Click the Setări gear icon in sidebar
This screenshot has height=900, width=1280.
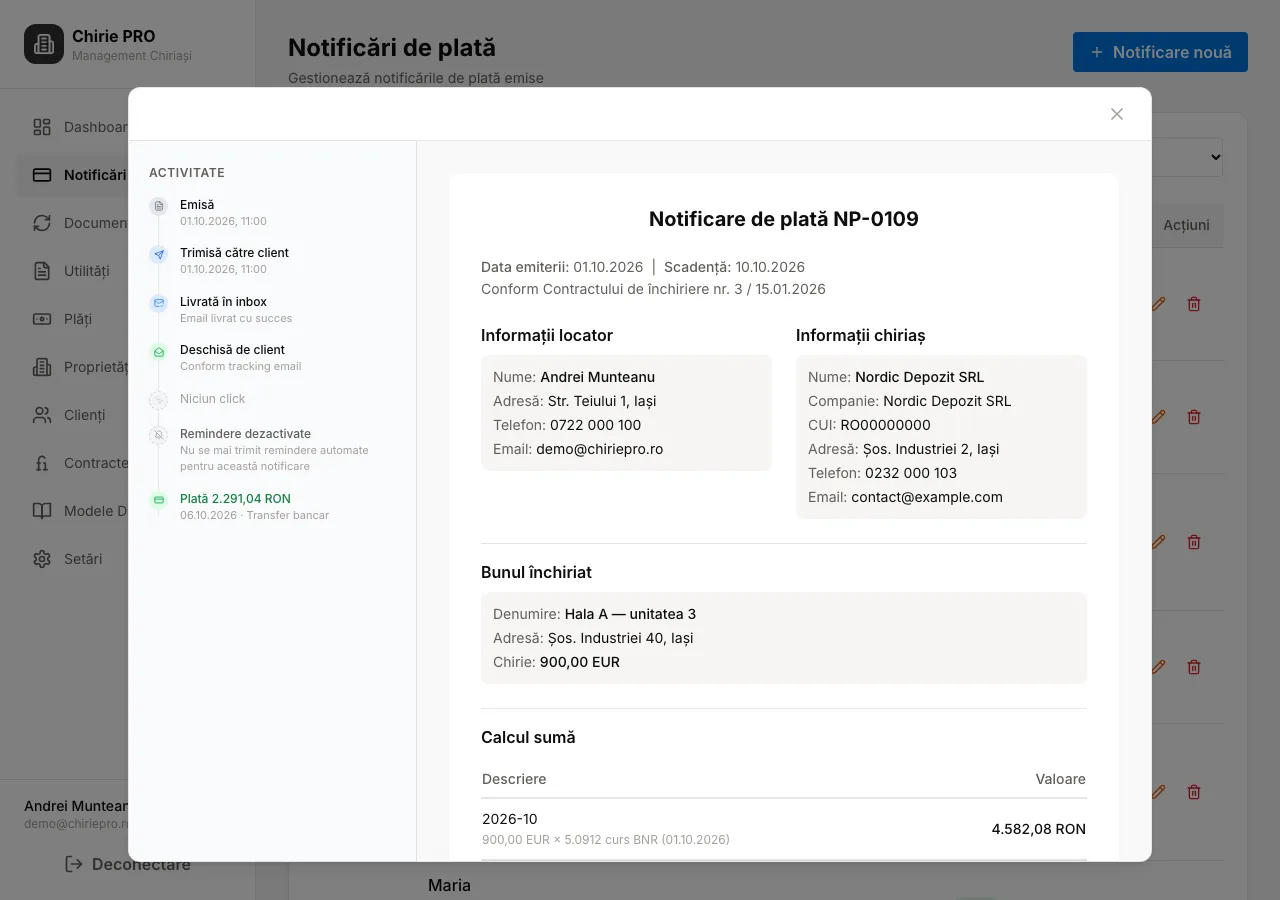(x=42, y=559)
